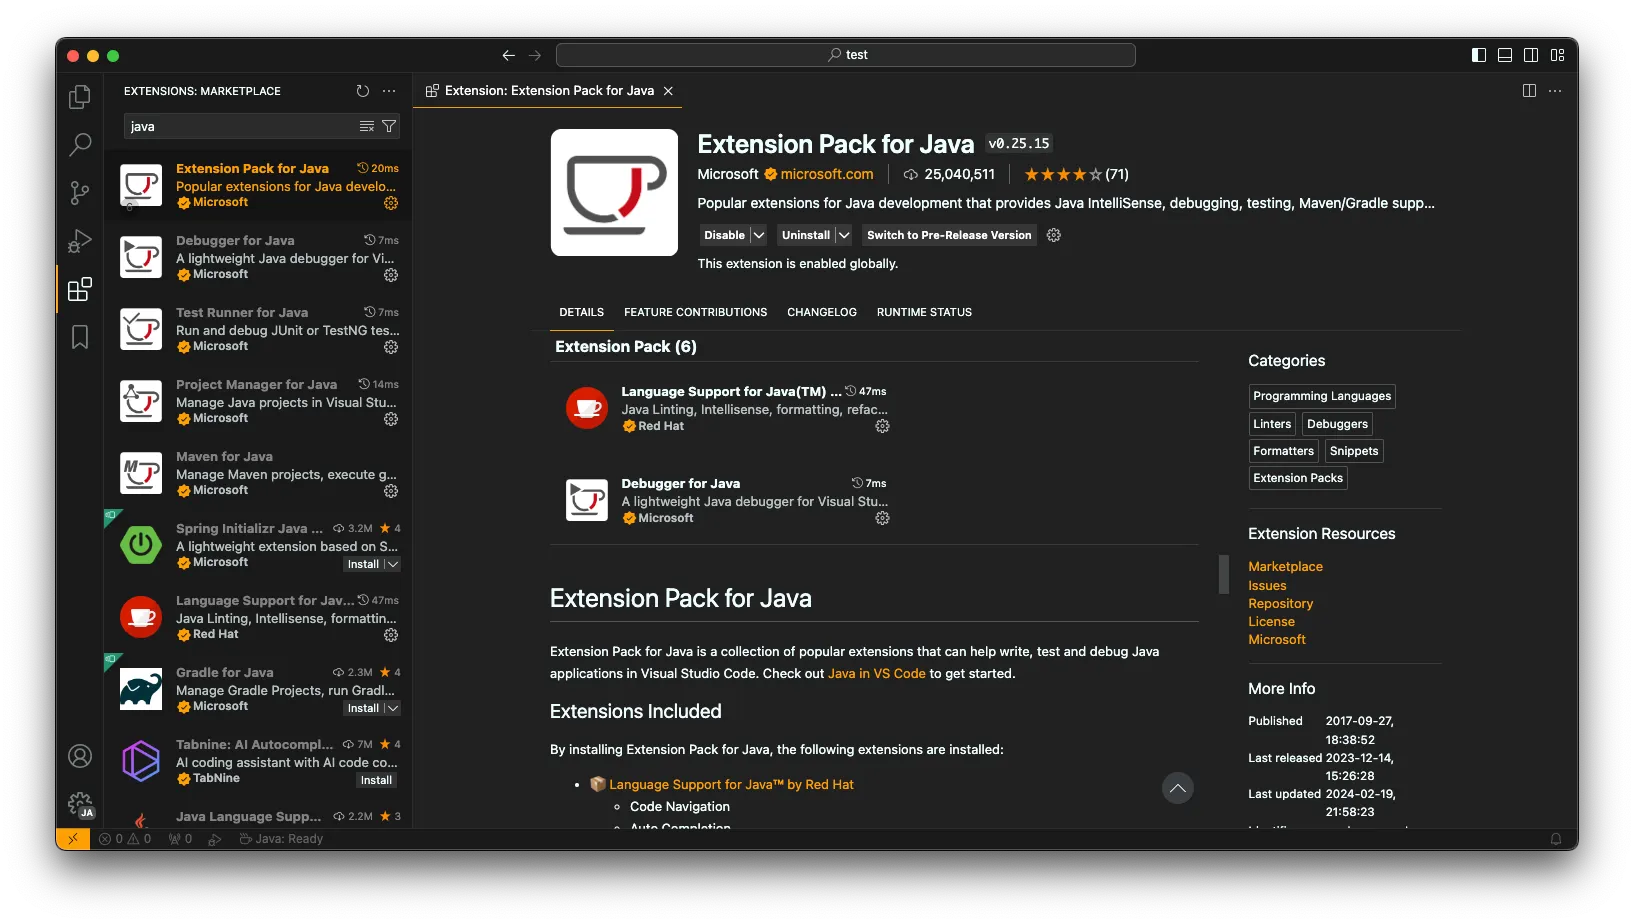Uninstall the Extension Pack for Java
1634x924 pixels.
click(x=806, y=235)
